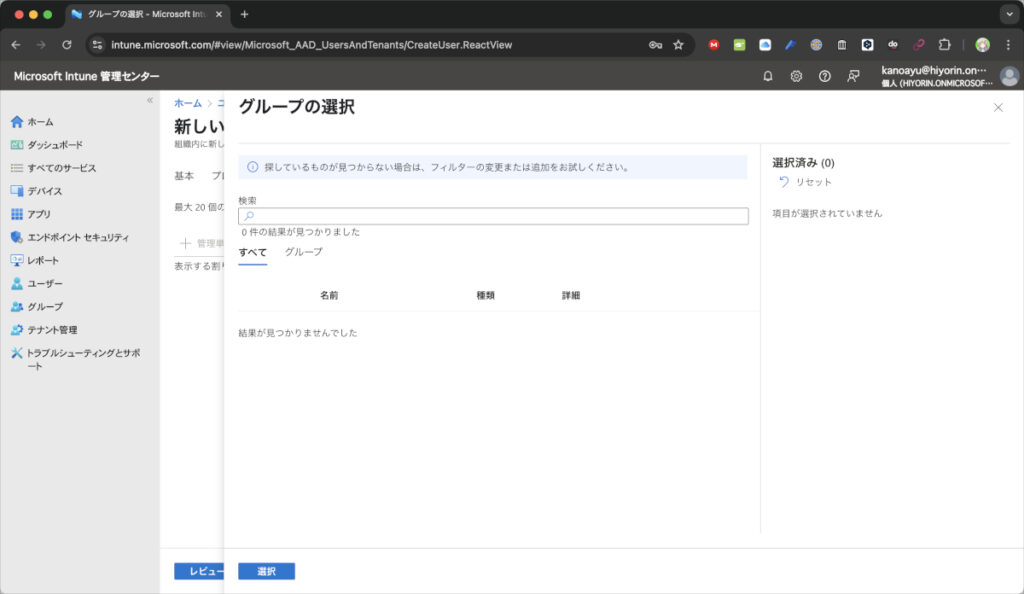Open the Chrome three-dot menu
The height and width of the screenshot is (594, 1024).
point(1008,45)
